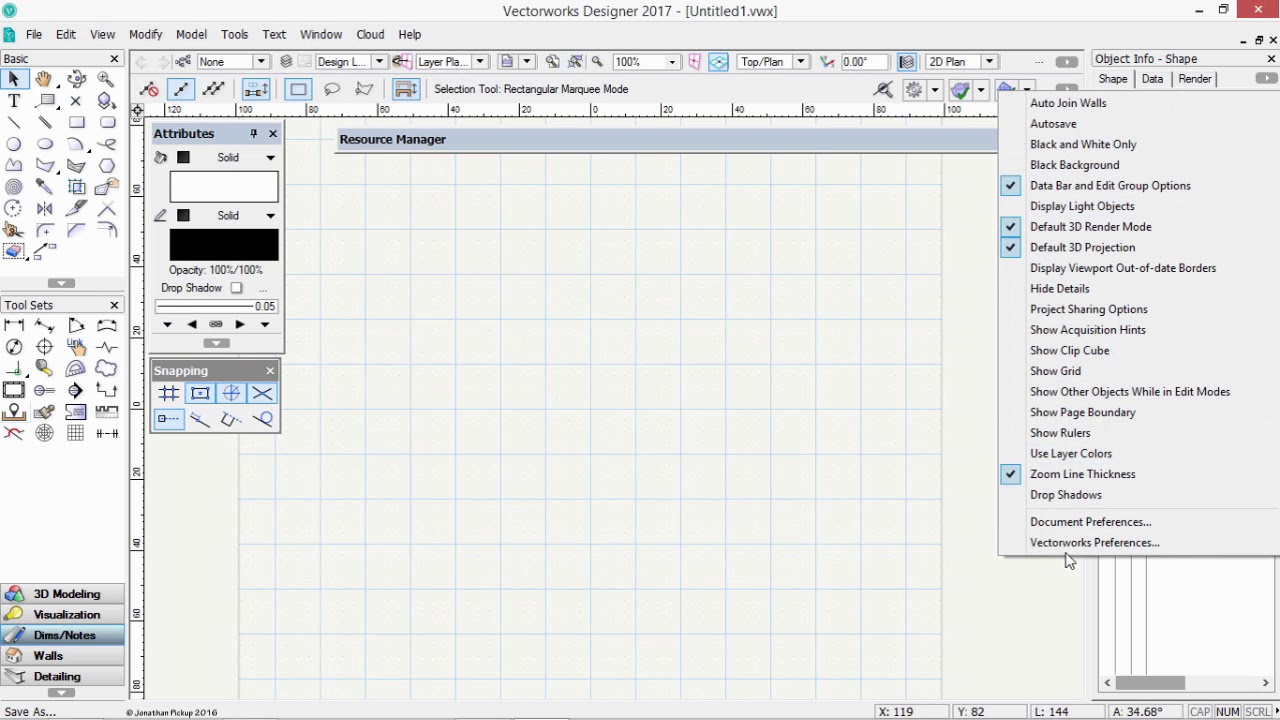Open the 3D Modeling tool set

[63, 594]
